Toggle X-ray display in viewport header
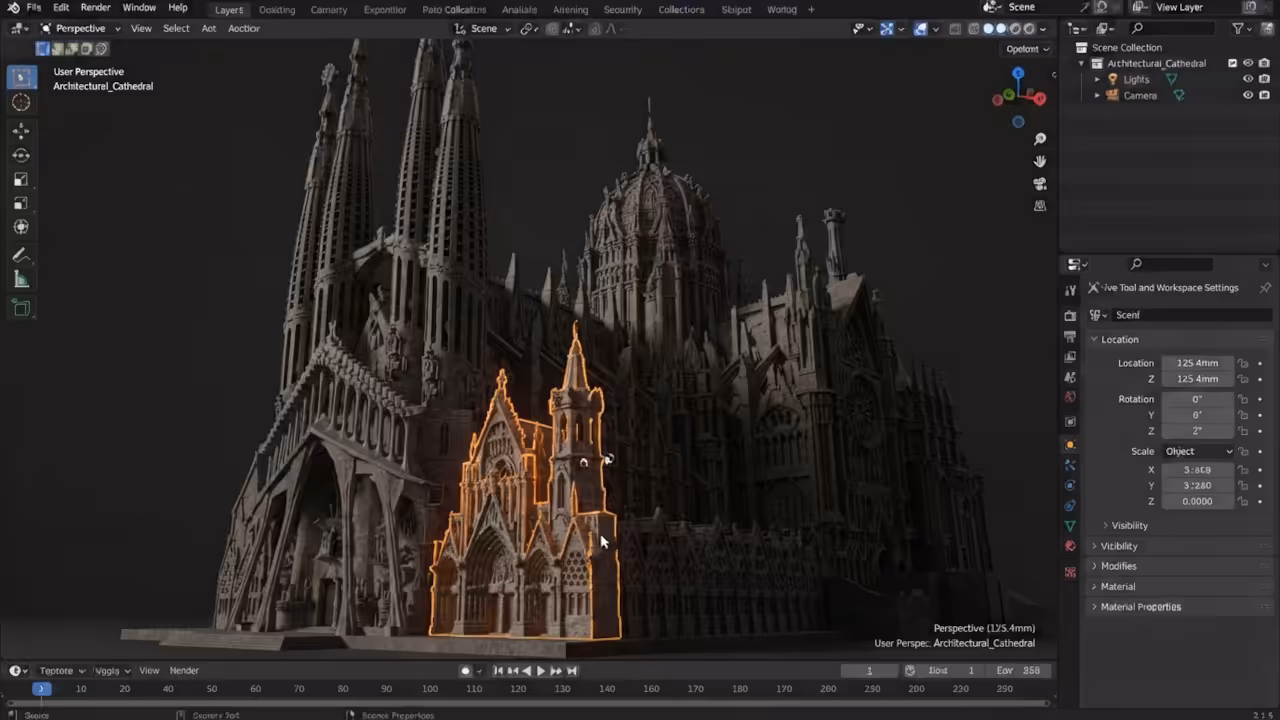Viewport: 1280px width, 720px height. tap(955, 29)
